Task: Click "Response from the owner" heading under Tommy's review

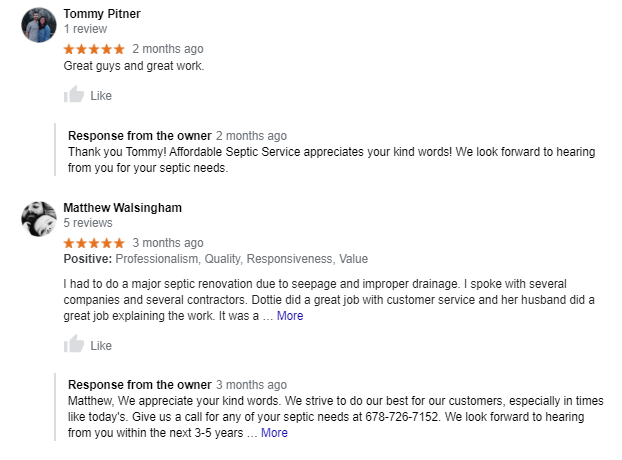Action: pyautogui.click(x=139, y=136)
